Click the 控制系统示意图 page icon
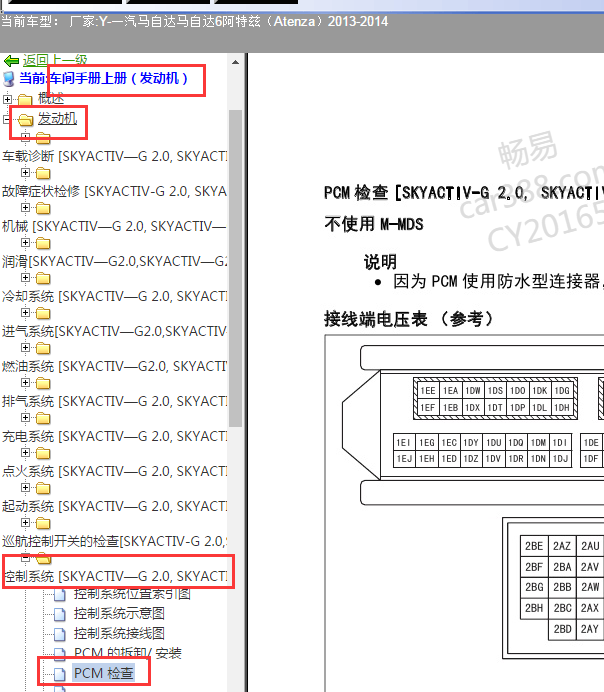 click(x=60, y=613)
